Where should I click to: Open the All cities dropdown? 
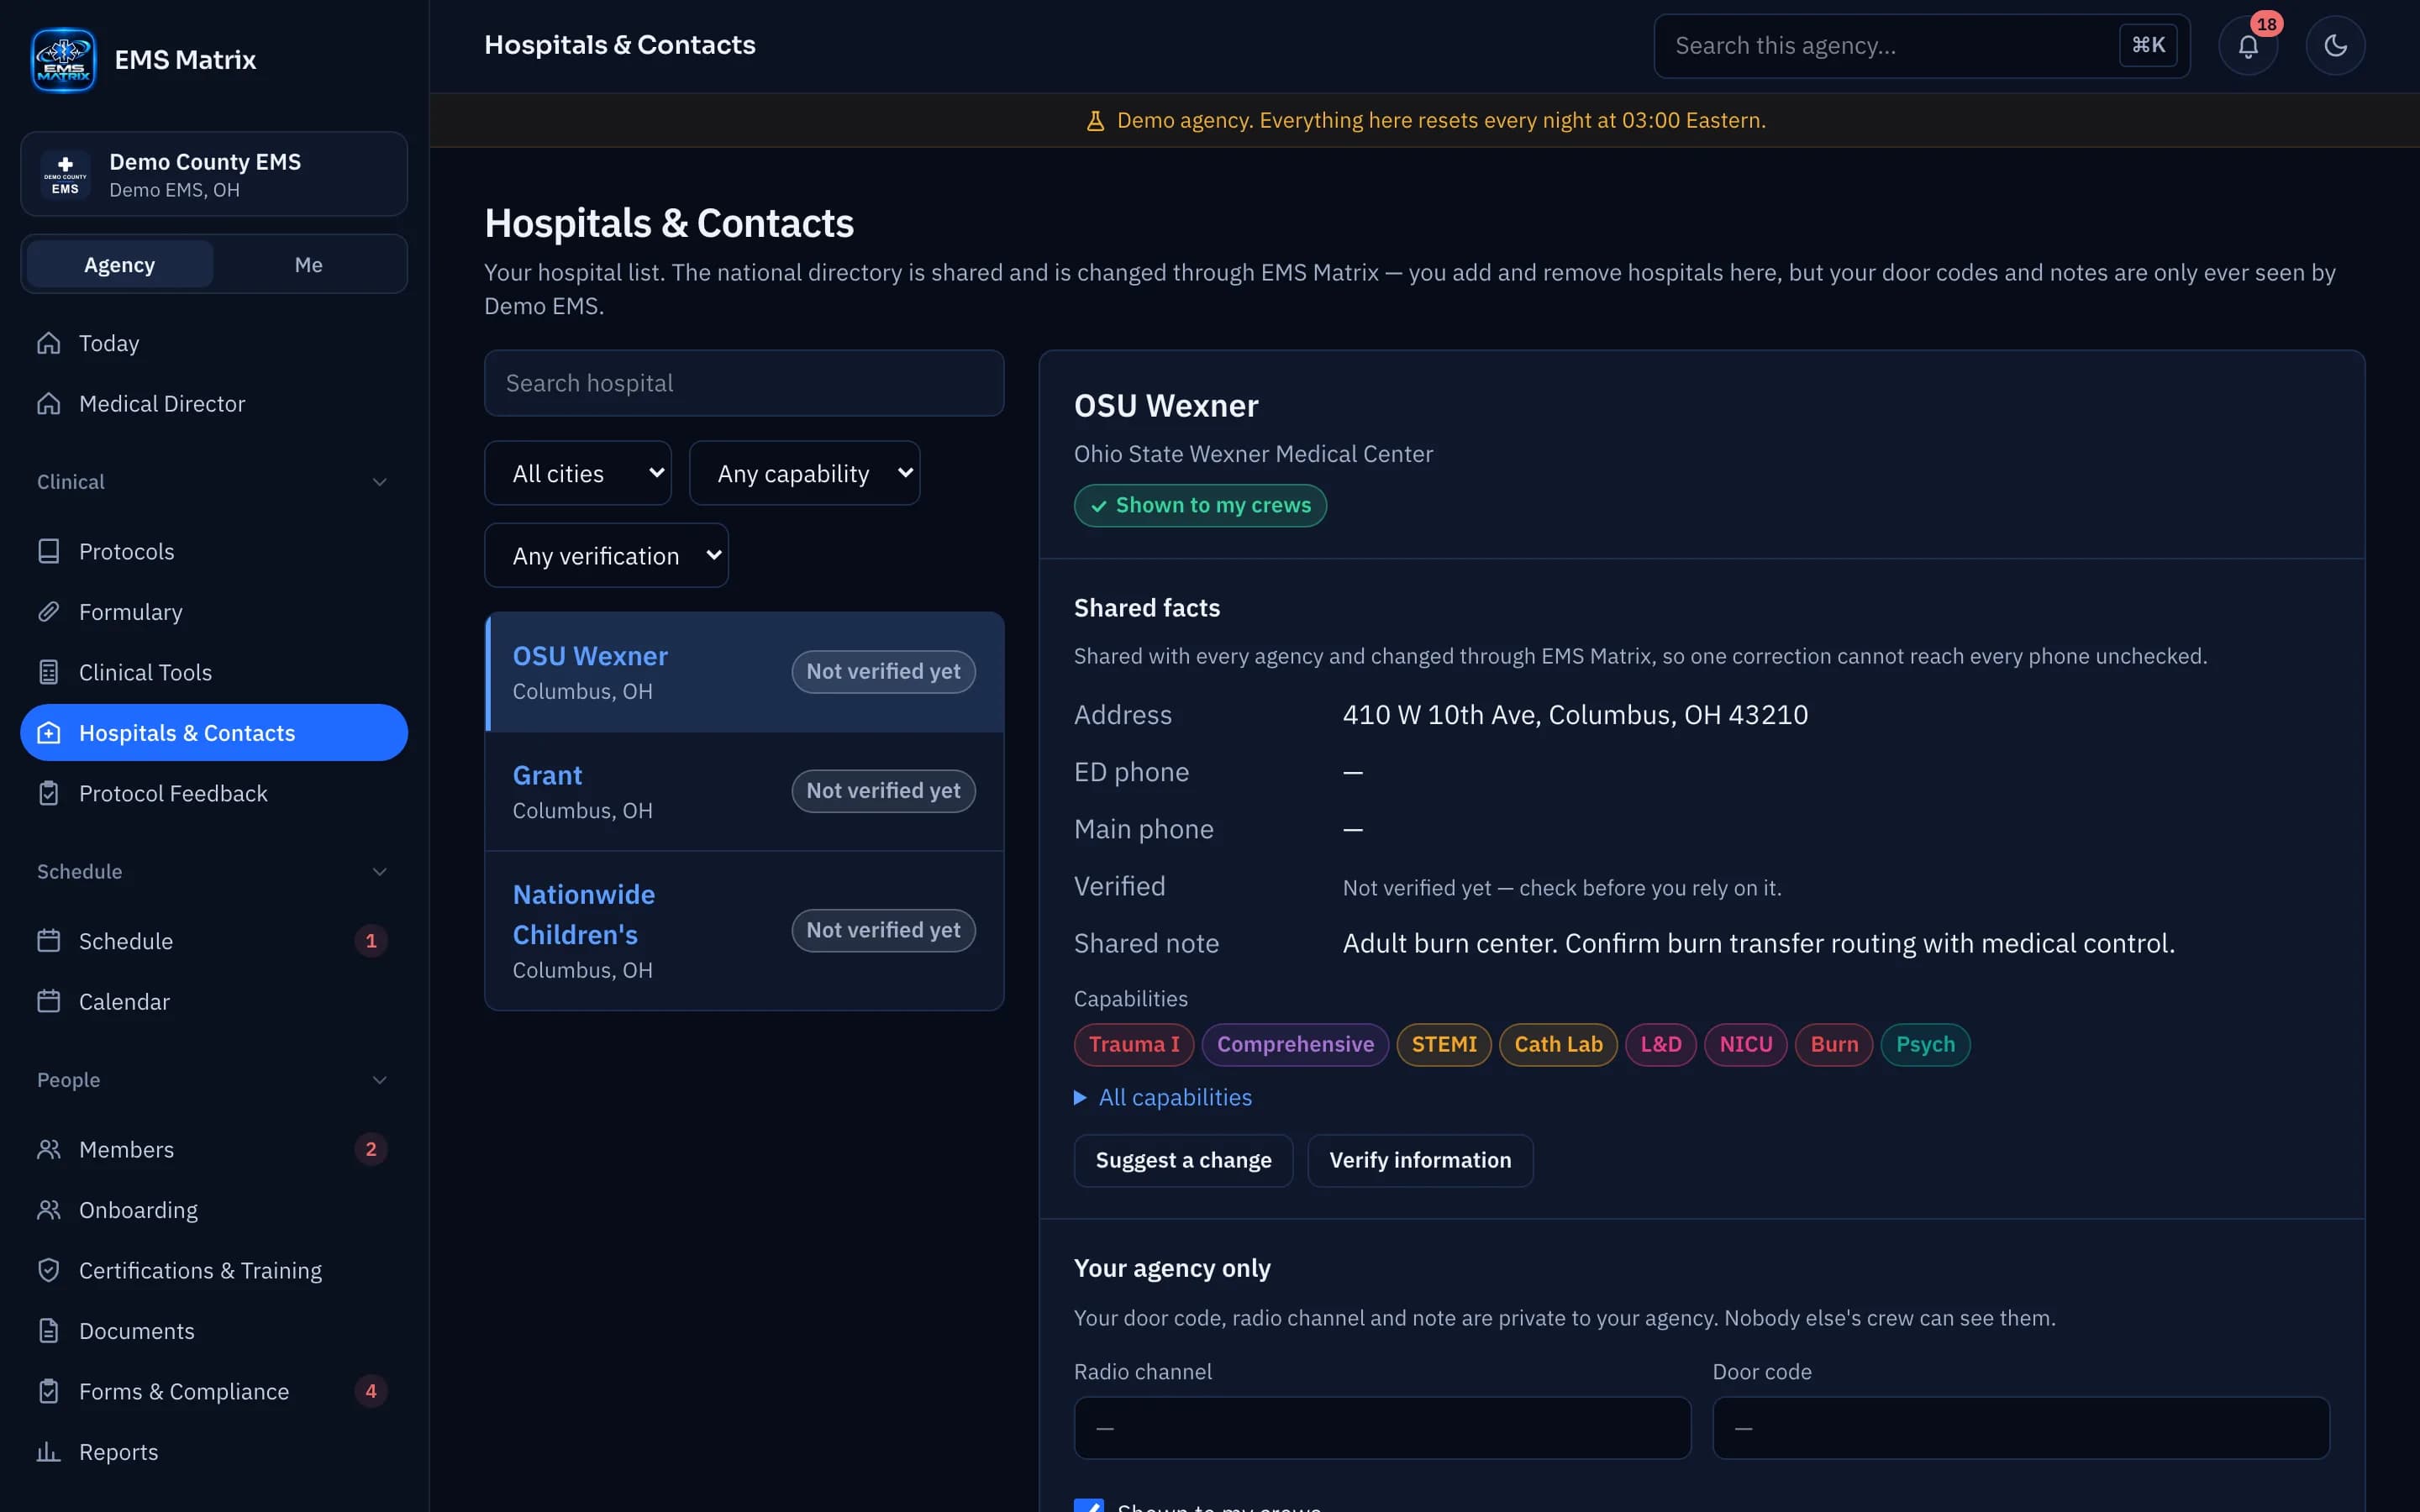tap(578, 473)
